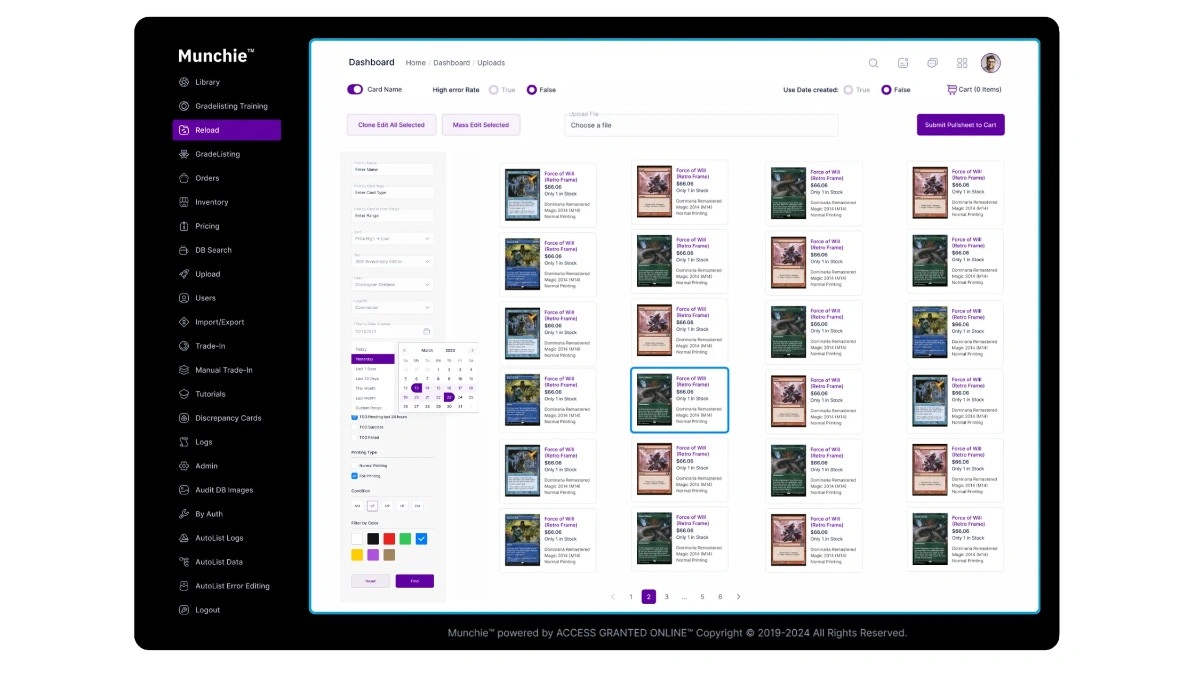
Task: Open the search icon in the top bar
Action: [873, 63]
